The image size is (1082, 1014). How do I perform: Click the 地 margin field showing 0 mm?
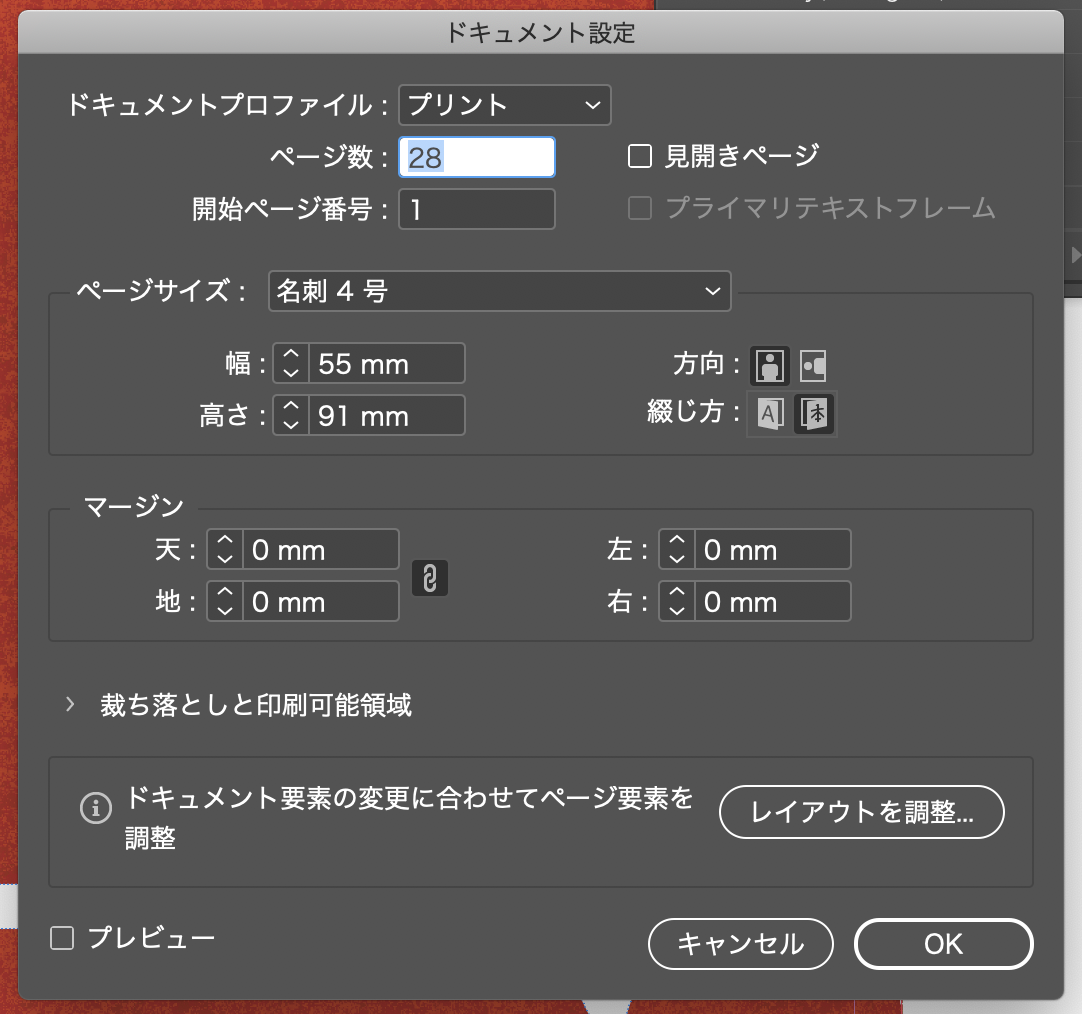[x=321, y=601]
